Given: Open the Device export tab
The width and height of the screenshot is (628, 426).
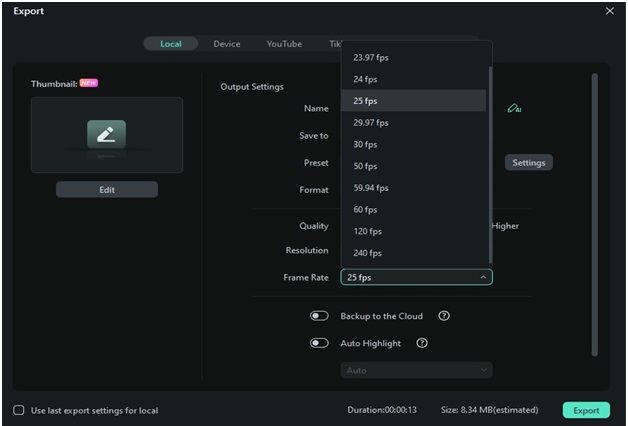Looking at the screenshot, I should [x=227, y=44].
